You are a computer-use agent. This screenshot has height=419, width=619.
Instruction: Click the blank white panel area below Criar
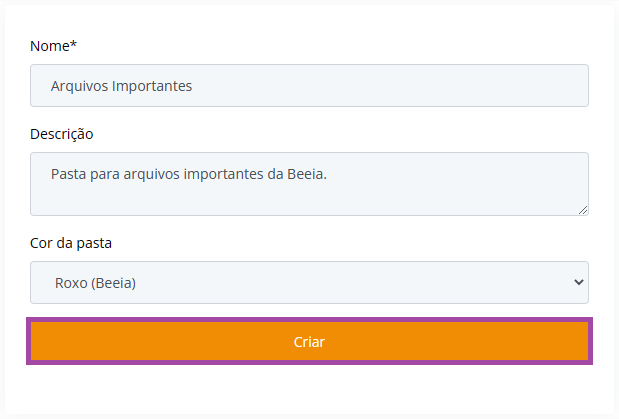coord(309,389)
